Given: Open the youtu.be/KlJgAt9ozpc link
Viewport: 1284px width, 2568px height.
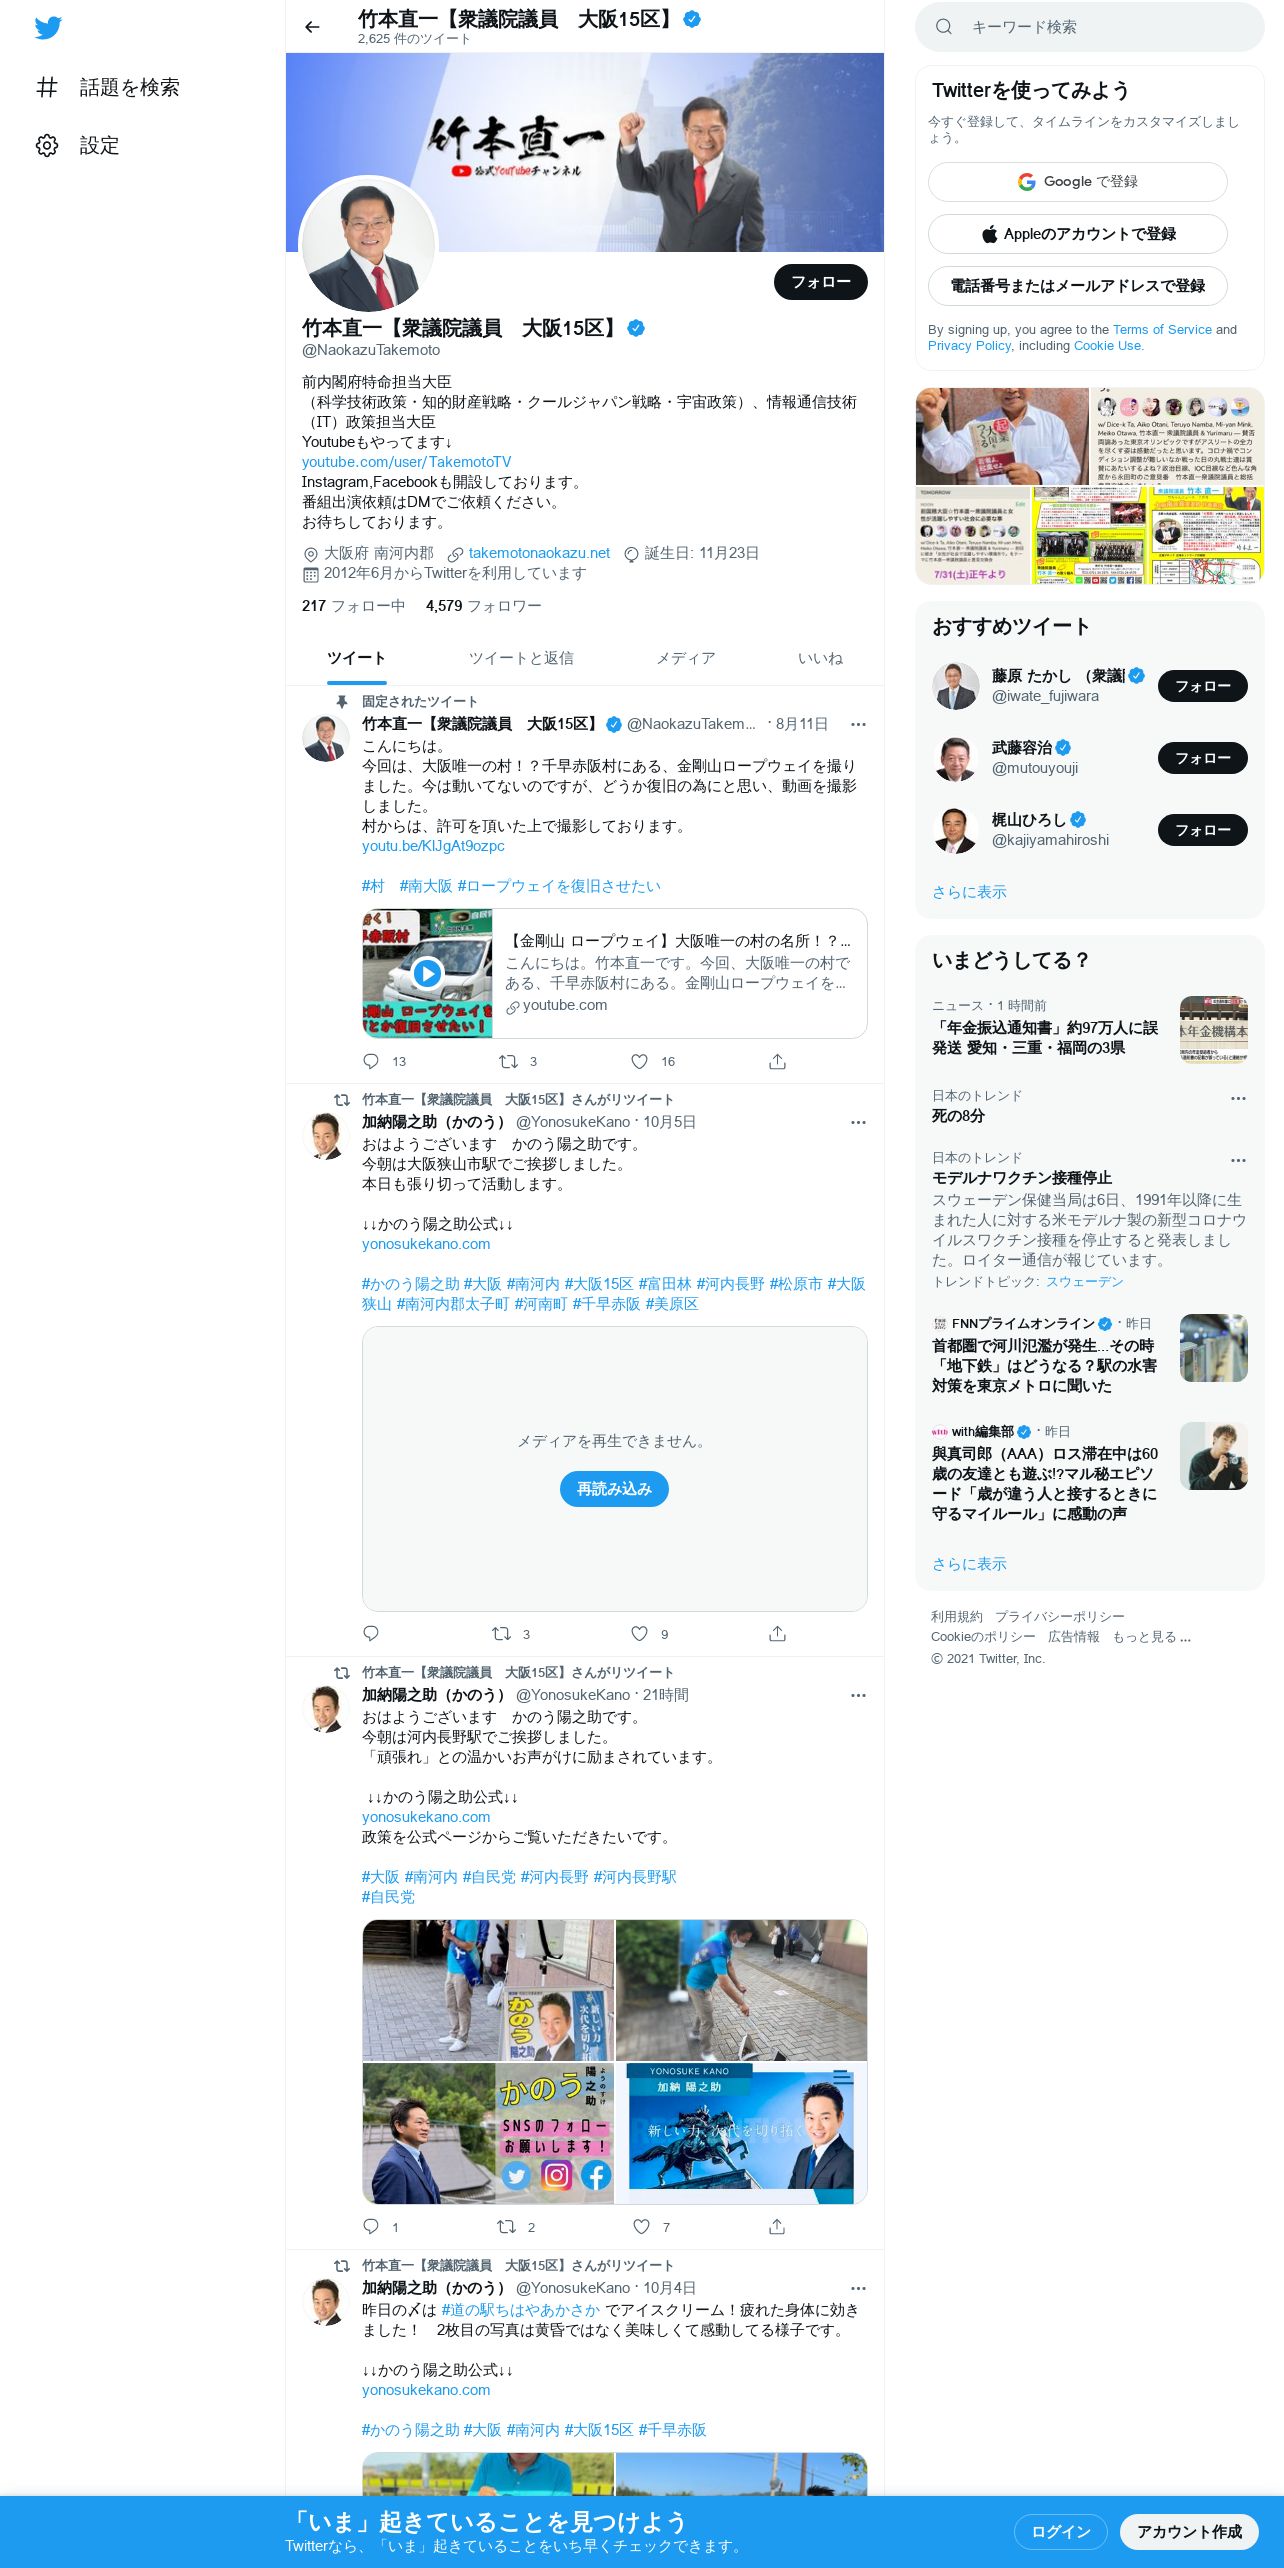Looking at the screenshot, I should (x=433, y=846).
